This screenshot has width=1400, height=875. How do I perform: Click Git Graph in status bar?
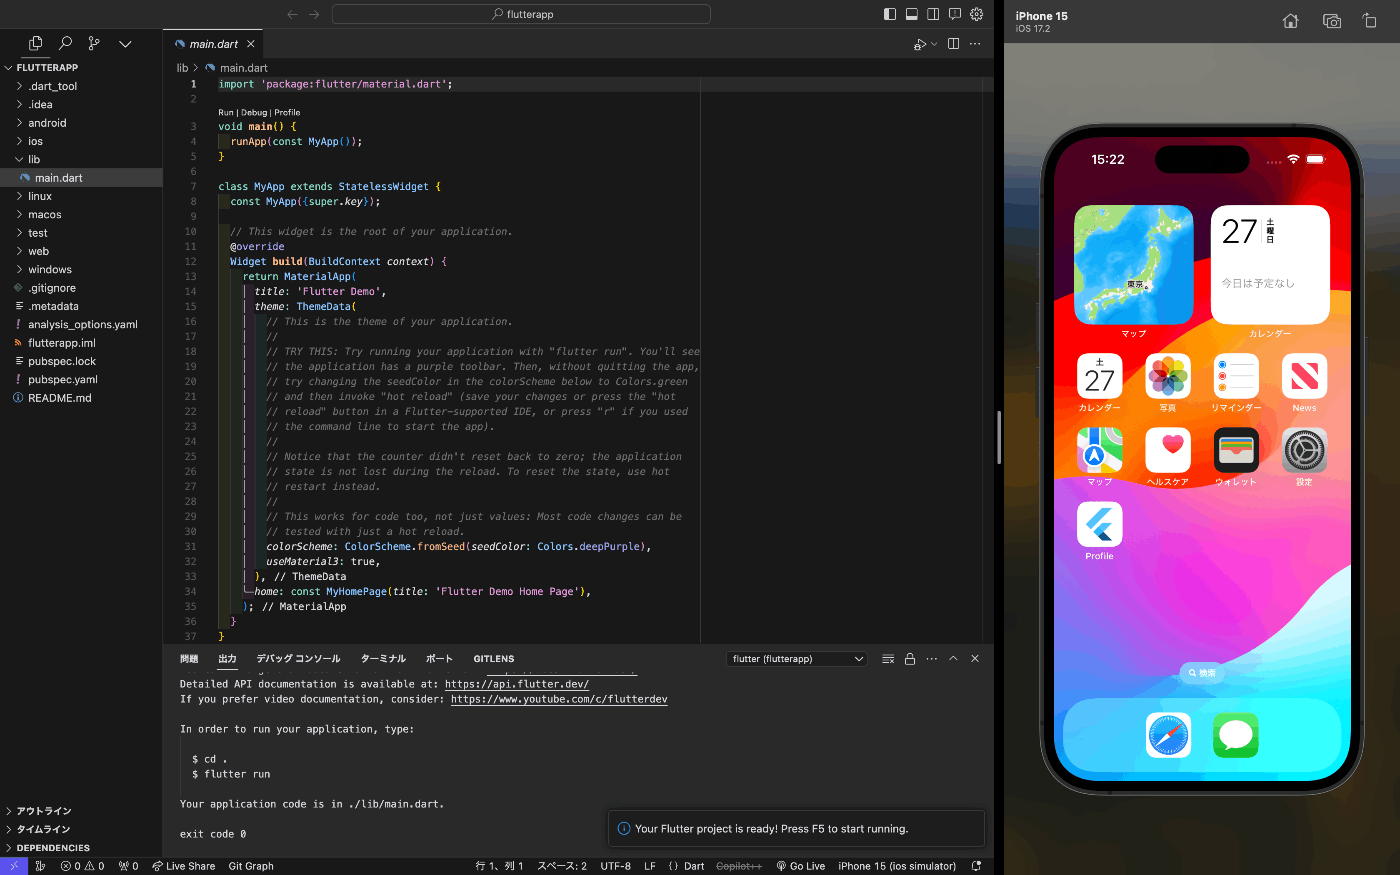251,866
